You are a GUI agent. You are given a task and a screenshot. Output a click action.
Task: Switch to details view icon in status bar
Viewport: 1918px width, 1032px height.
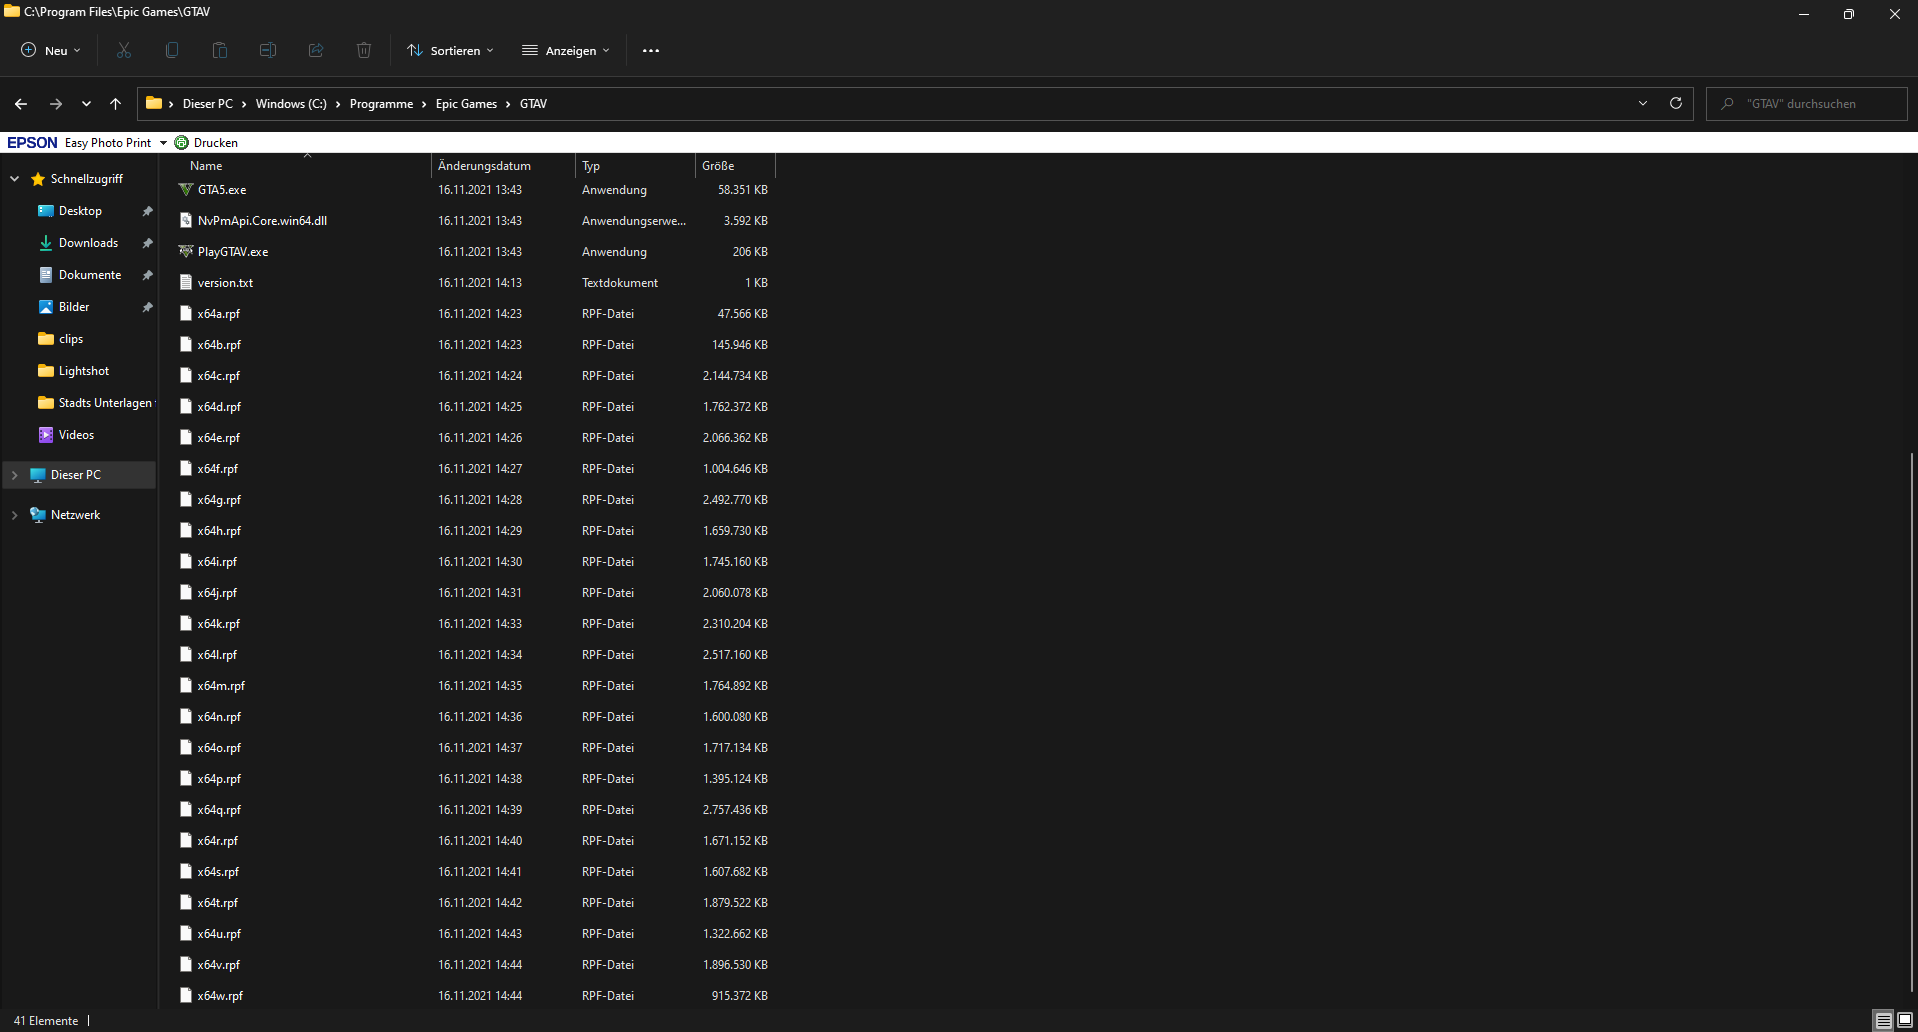(1884, 1021)
